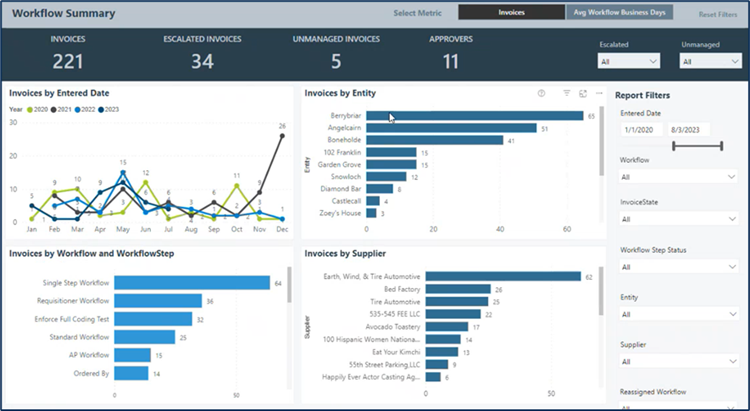Image resolution: width=750 pixels, height=411 pixels.
Task: Click the Entered Date range slider left handle
Action: (x=673, y=146)
